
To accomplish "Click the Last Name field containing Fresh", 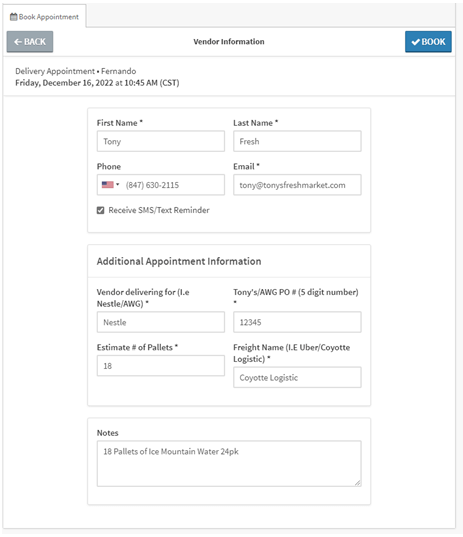I will [x=297, y=141].
